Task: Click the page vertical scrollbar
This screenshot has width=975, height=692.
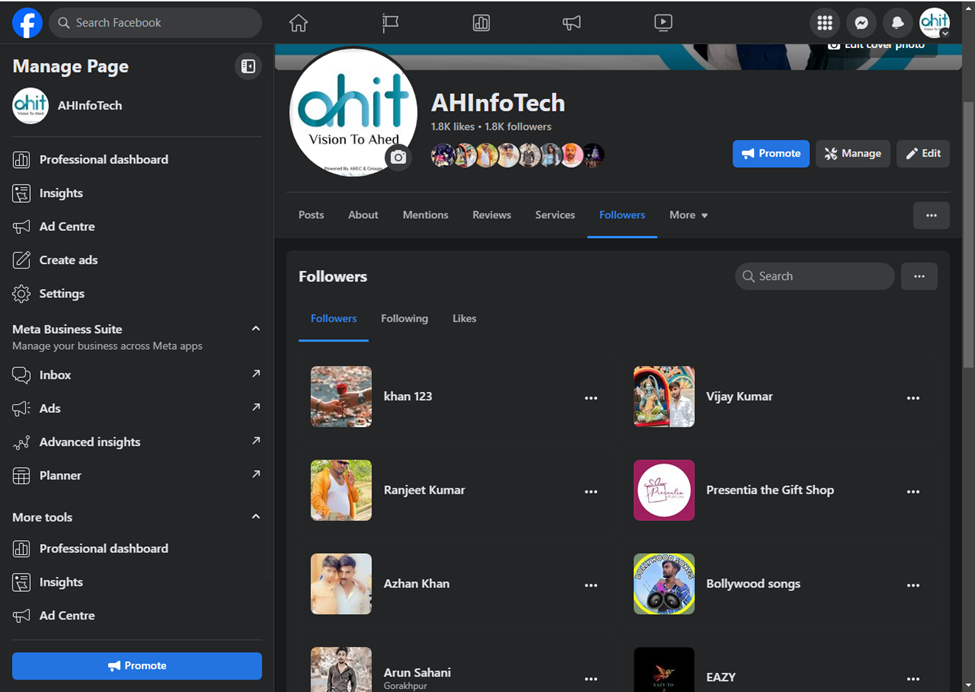Action: pos(968,233)
